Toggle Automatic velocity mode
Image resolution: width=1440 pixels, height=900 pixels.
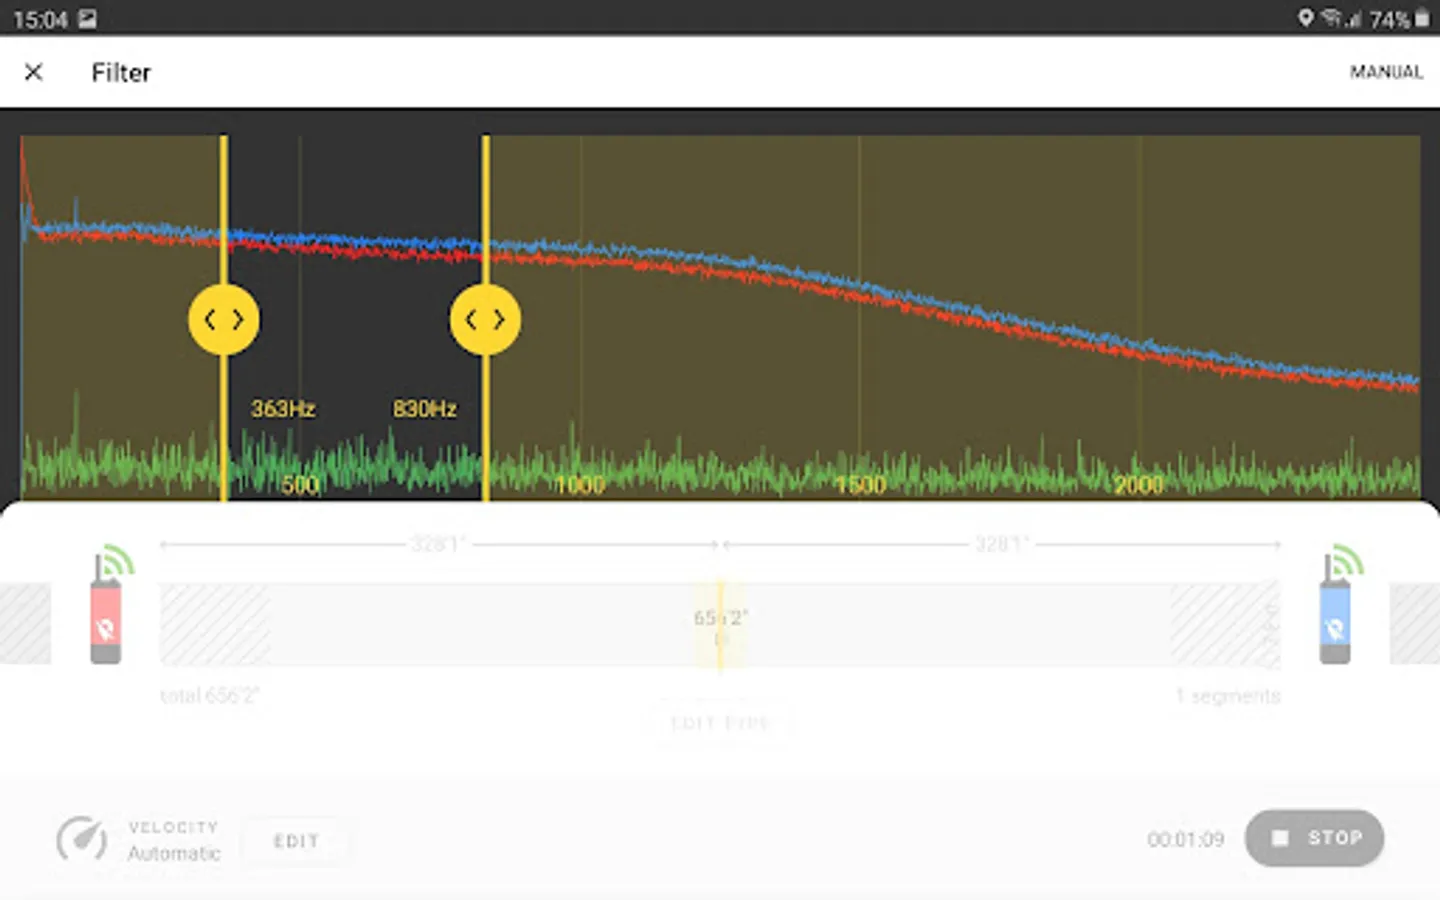coord(172,854)
